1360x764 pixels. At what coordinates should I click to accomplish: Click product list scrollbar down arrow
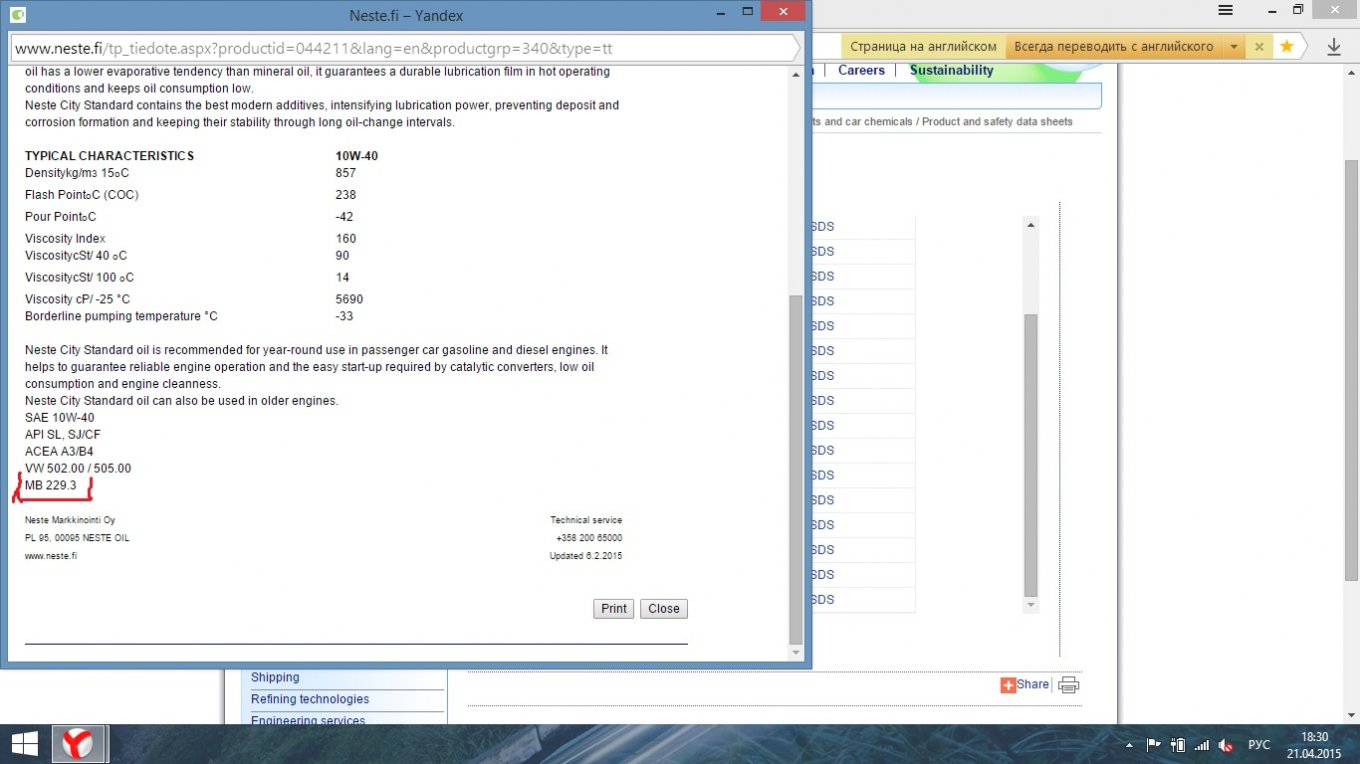pyautogui.click(x=1031, y=606)
